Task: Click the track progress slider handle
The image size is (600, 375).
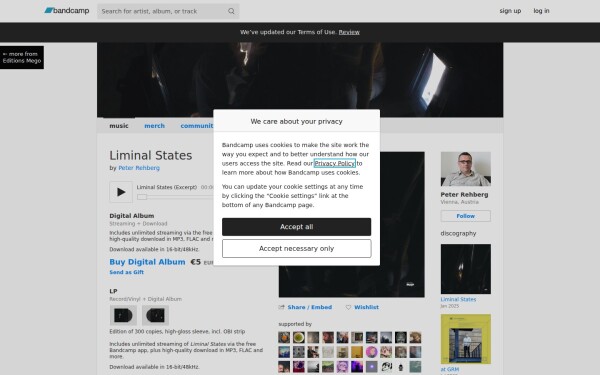Action: click(142, 197)
